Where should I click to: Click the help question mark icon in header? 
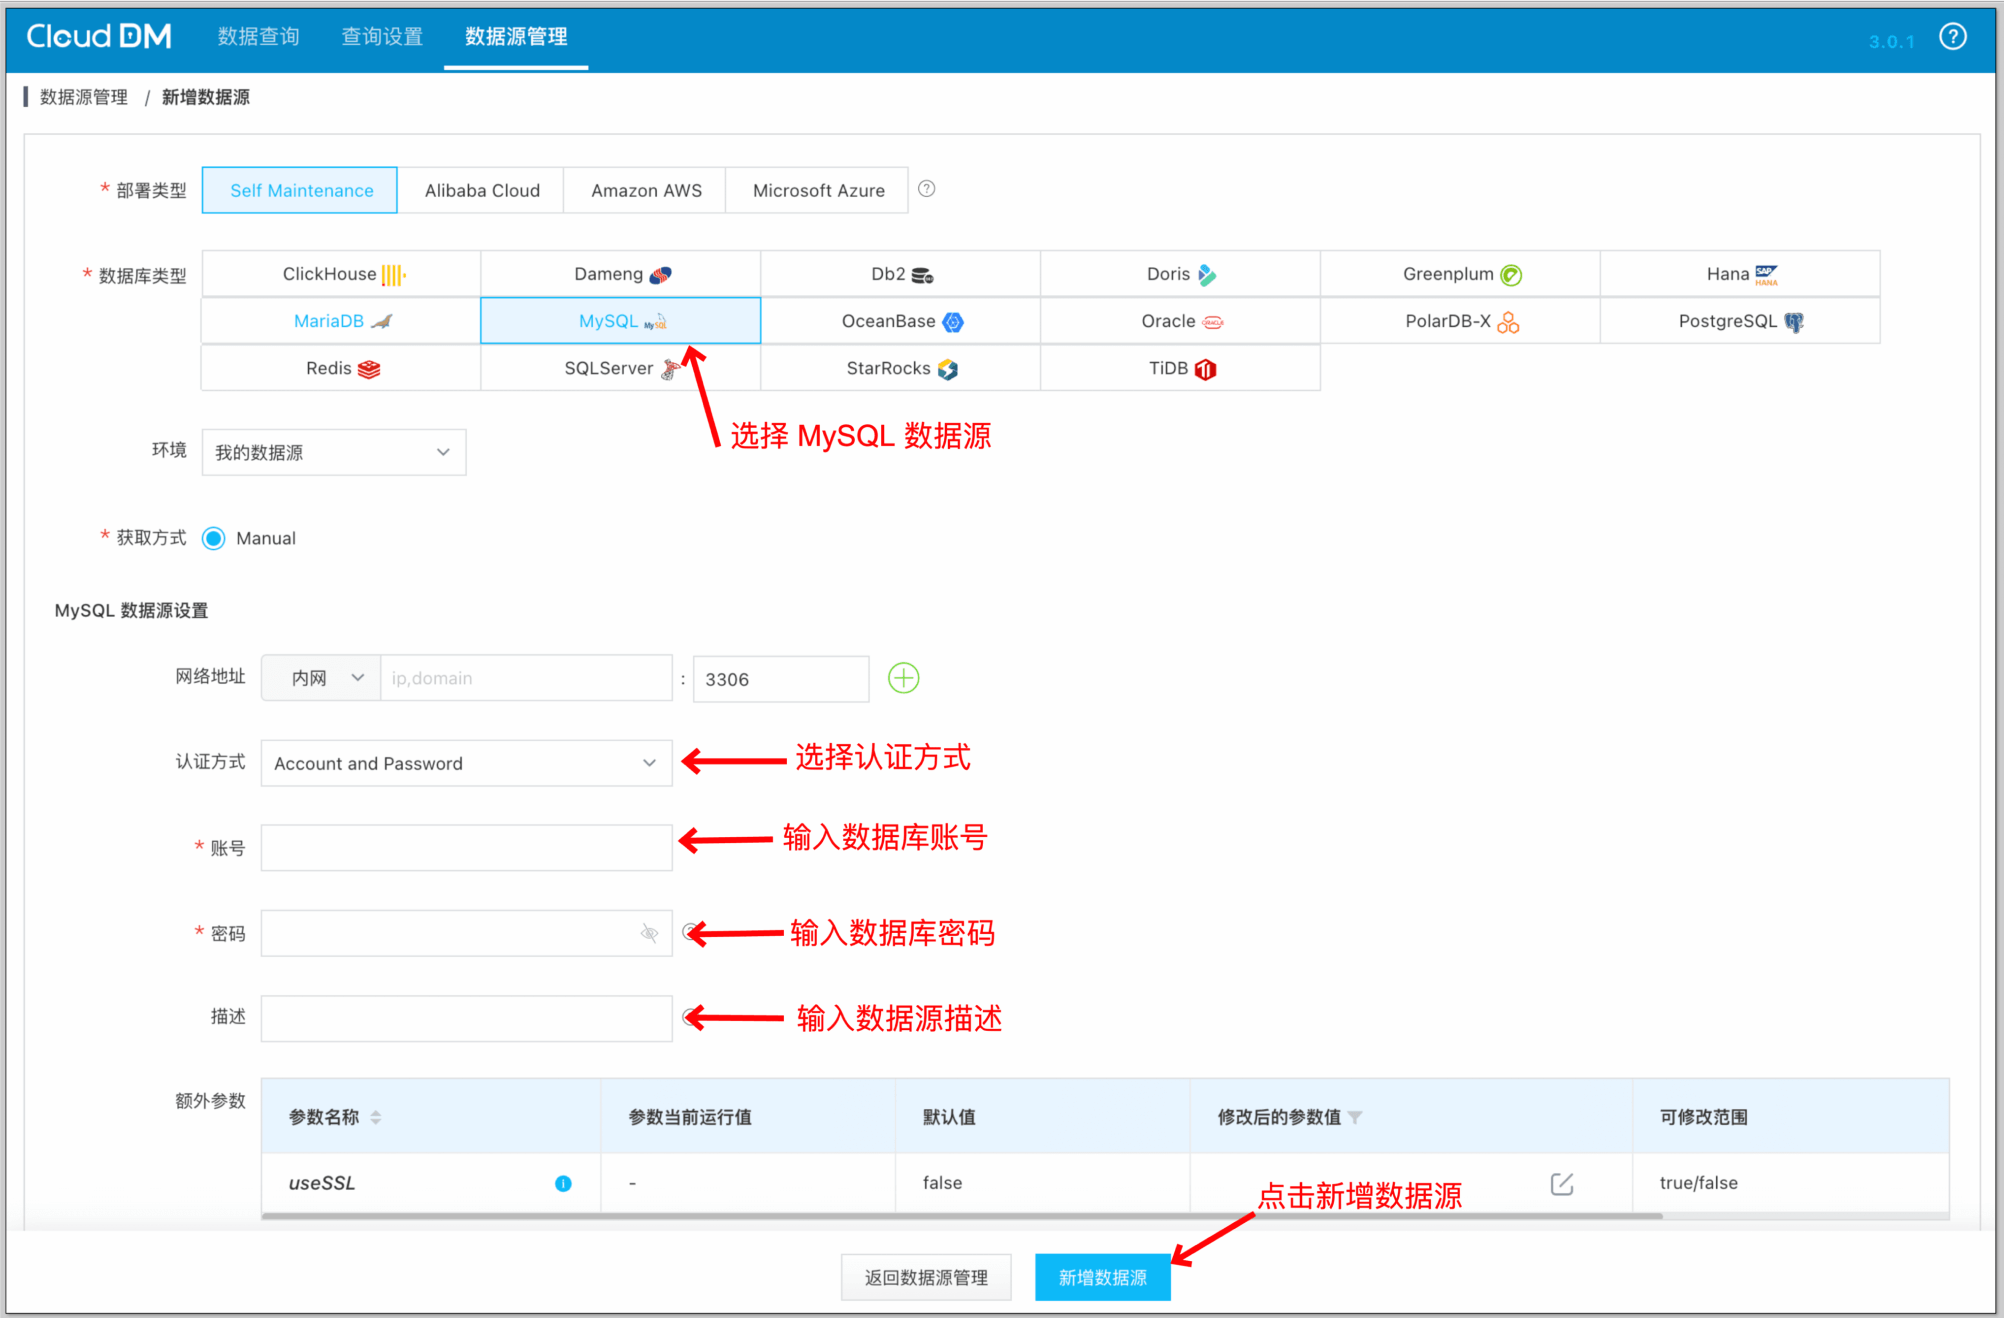[1952, 37]
